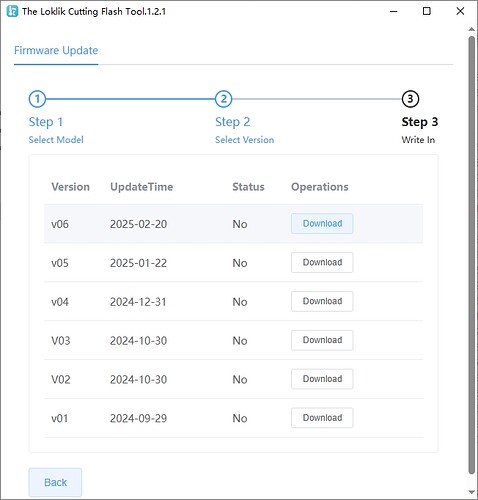
Task: Click the No status in v06 row
Action: point(240,224)
